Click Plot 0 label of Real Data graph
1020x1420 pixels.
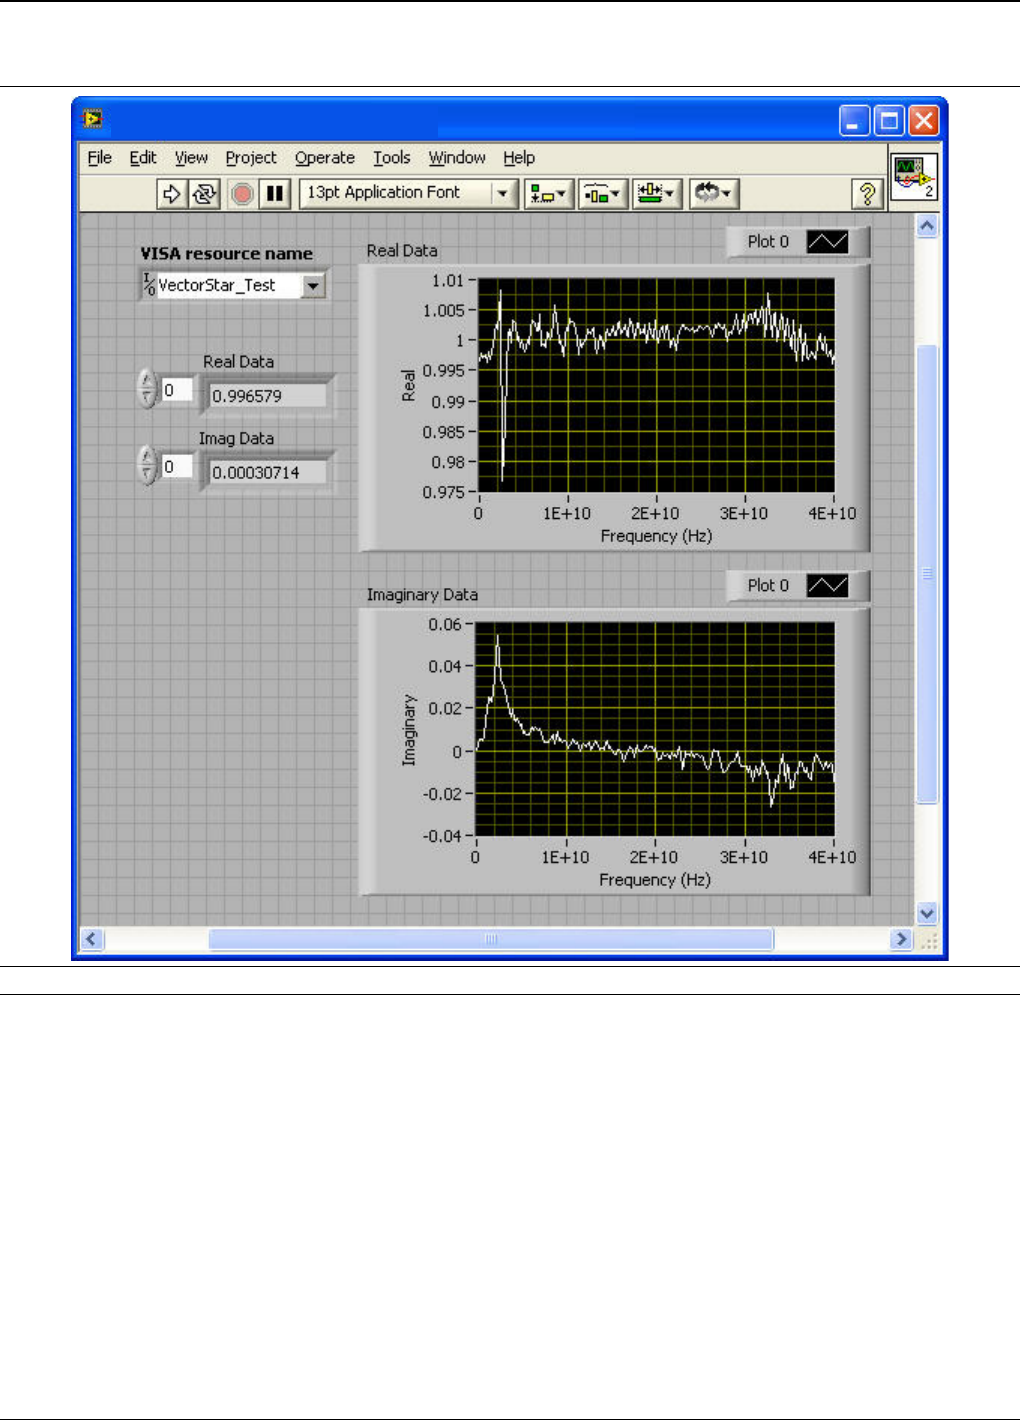768,241
